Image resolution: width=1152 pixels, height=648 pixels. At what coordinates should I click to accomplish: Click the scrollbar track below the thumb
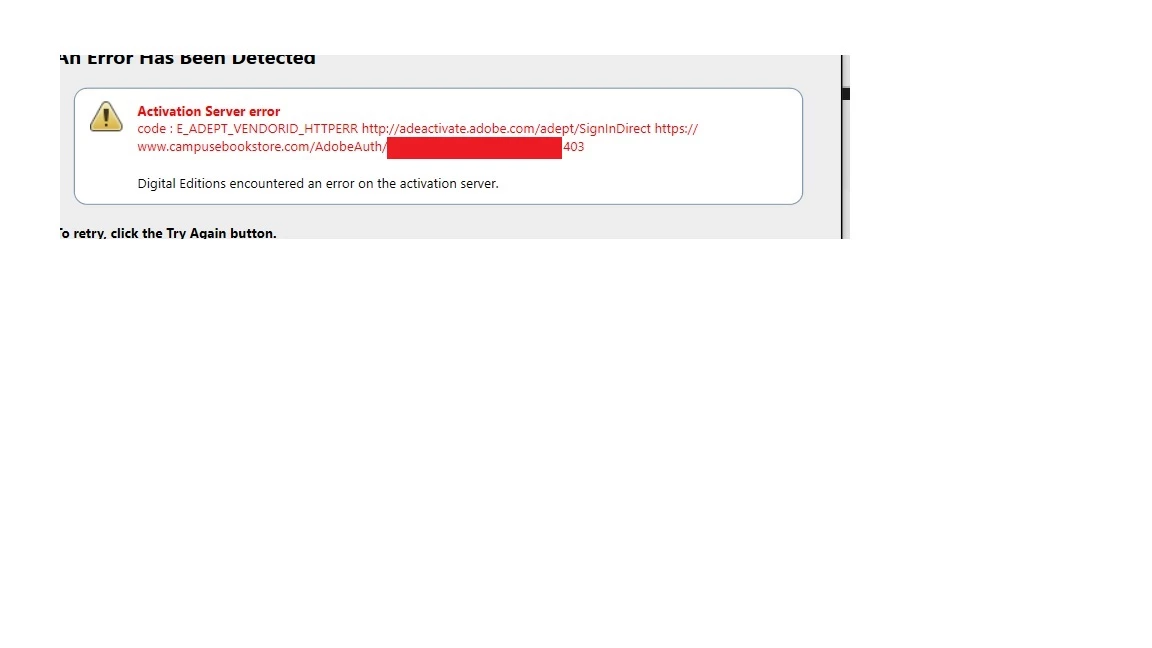[846, 169]
